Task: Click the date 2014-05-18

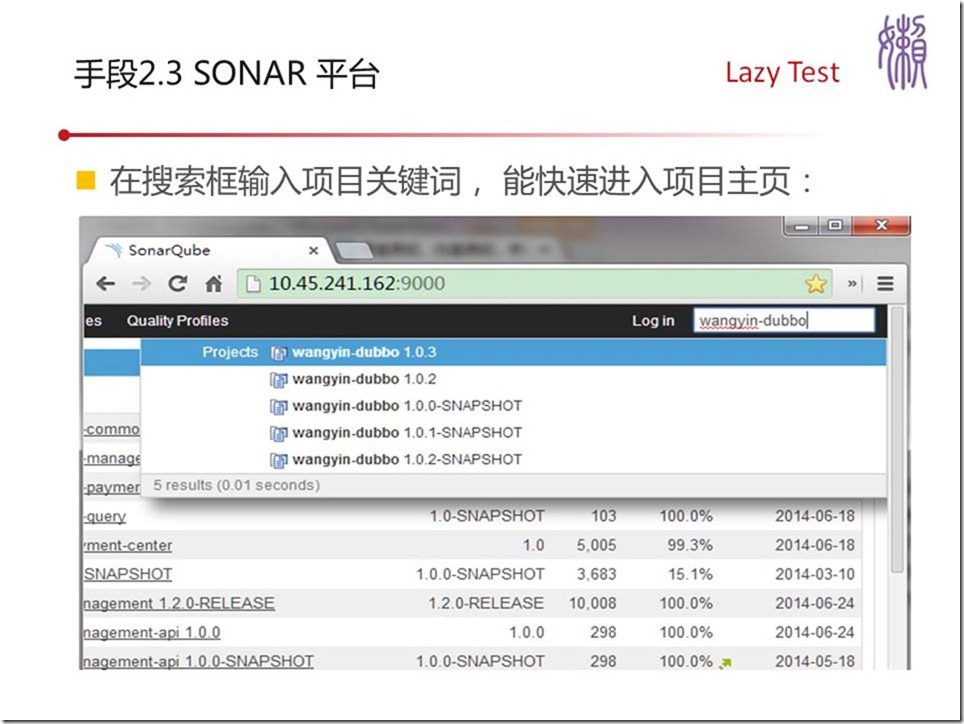Action: [x=815, y=661]
